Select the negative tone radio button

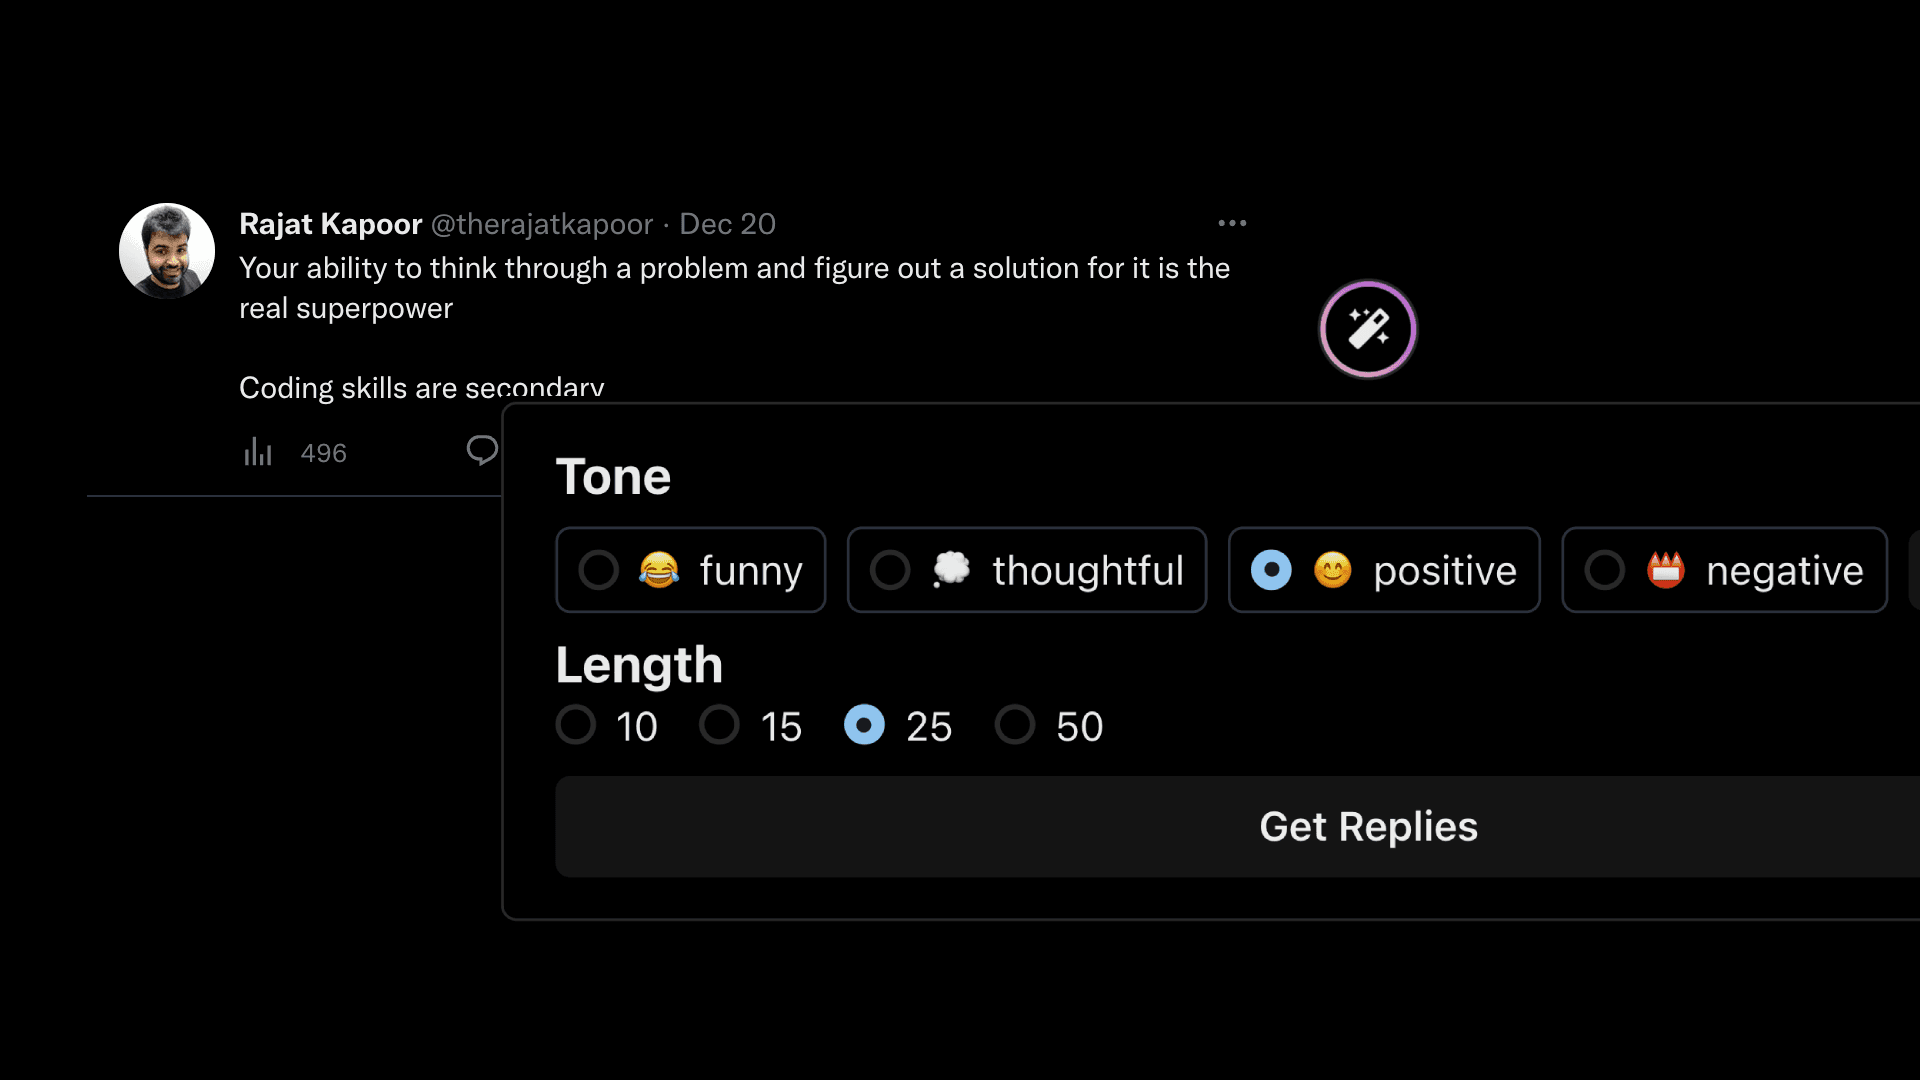coord(1605,570)
